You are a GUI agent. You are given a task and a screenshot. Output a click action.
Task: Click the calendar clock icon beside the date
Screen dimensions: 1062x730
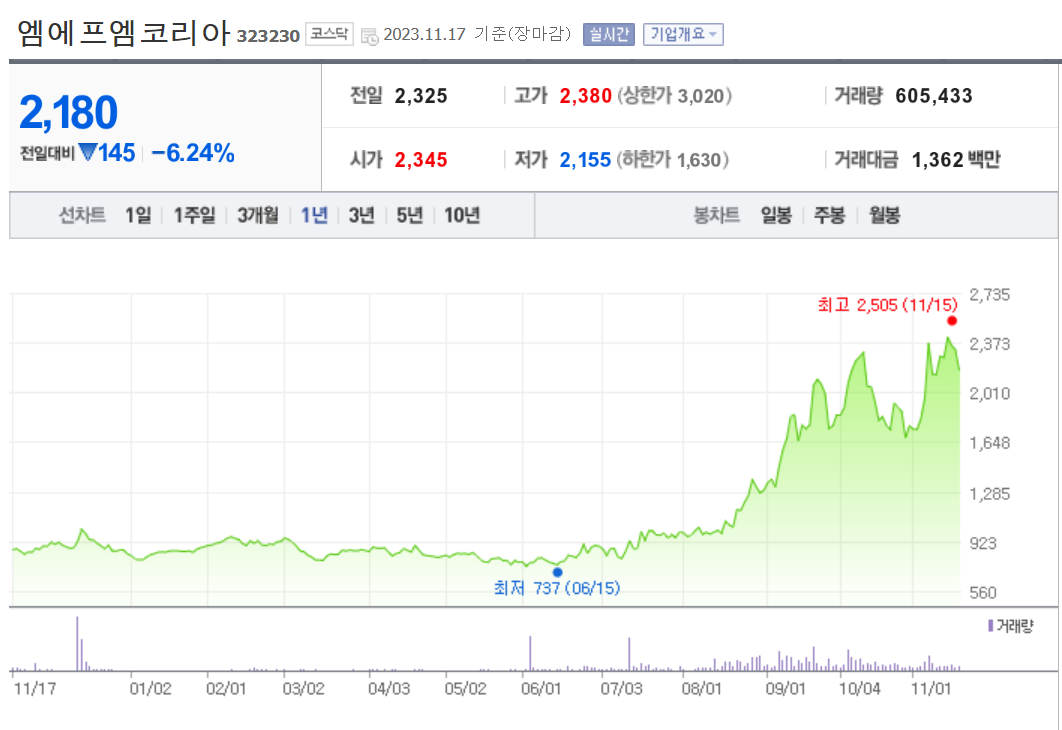click(370, 36)
